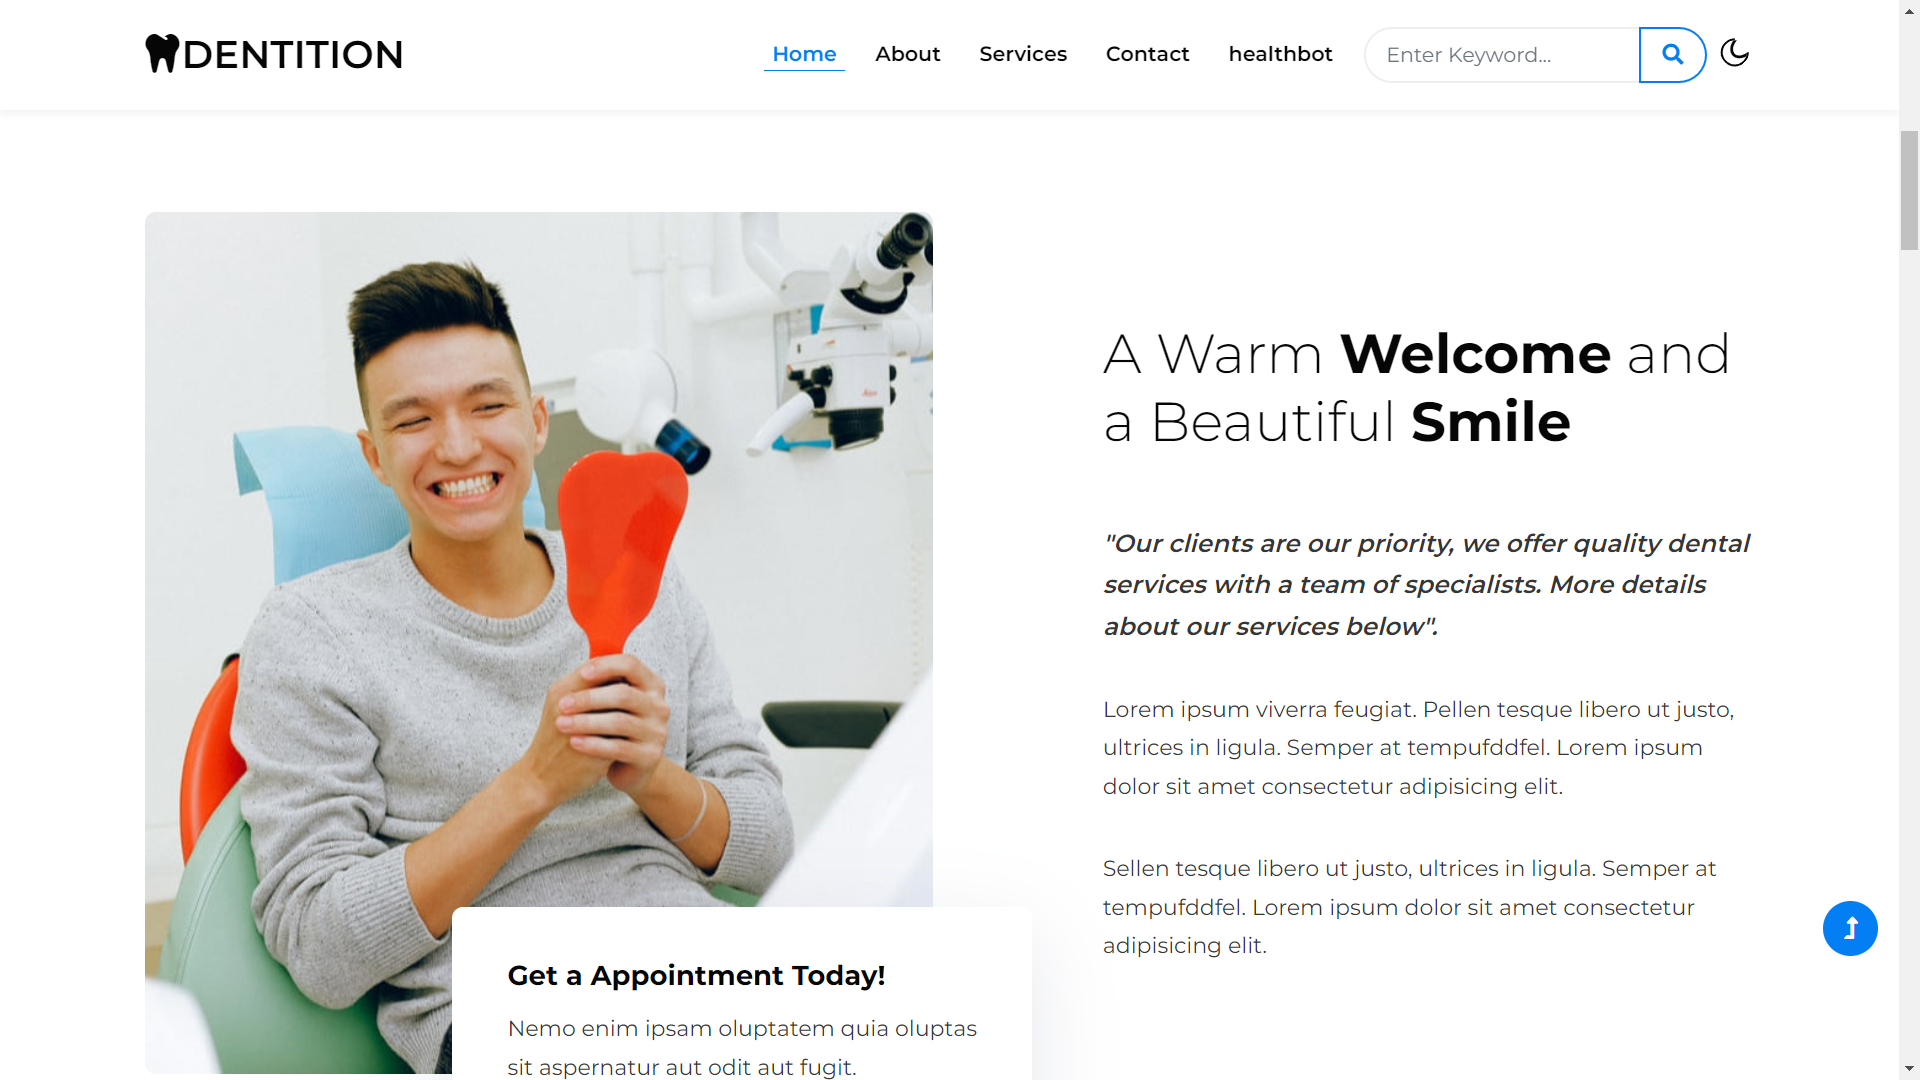Click the blue scroll-to-top arrow button
1920x1080 pixels.
1850,928
